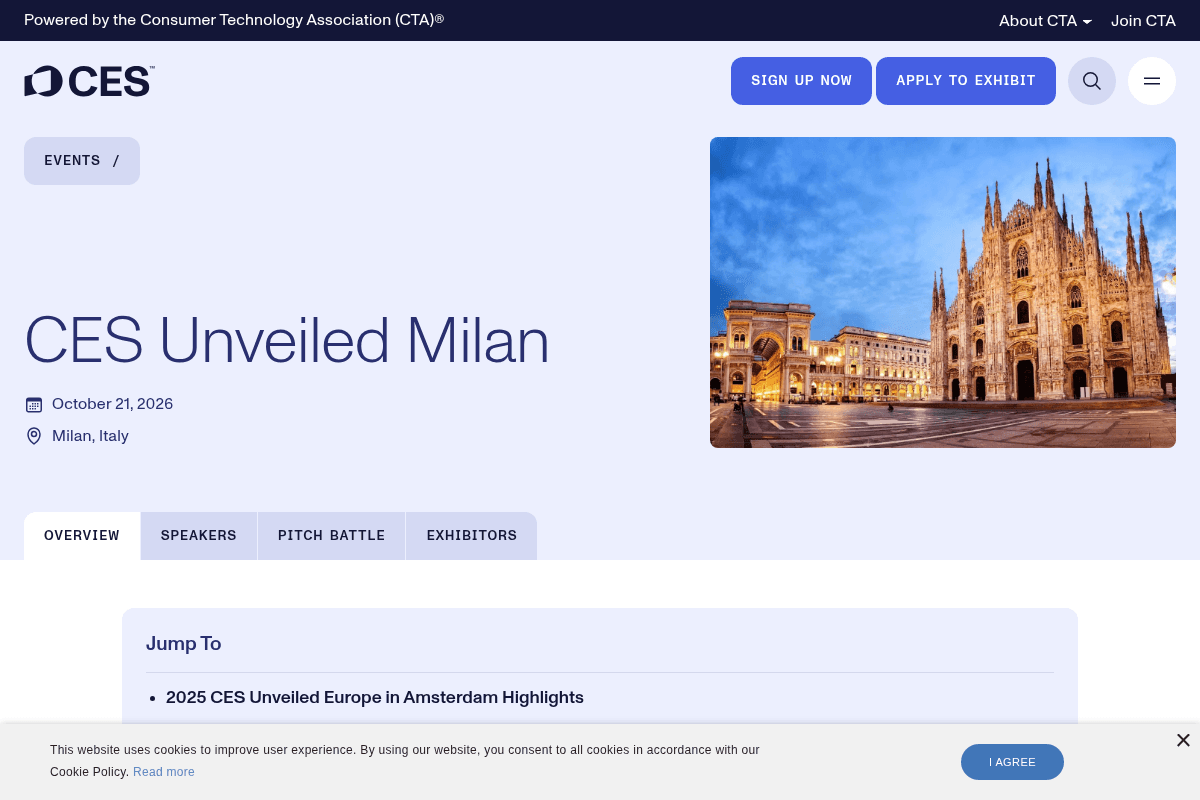Image resolution: width=1200 pixels, height=800 pixels.
Task: Click the Join CTA link
Action: click(1143, 20)
